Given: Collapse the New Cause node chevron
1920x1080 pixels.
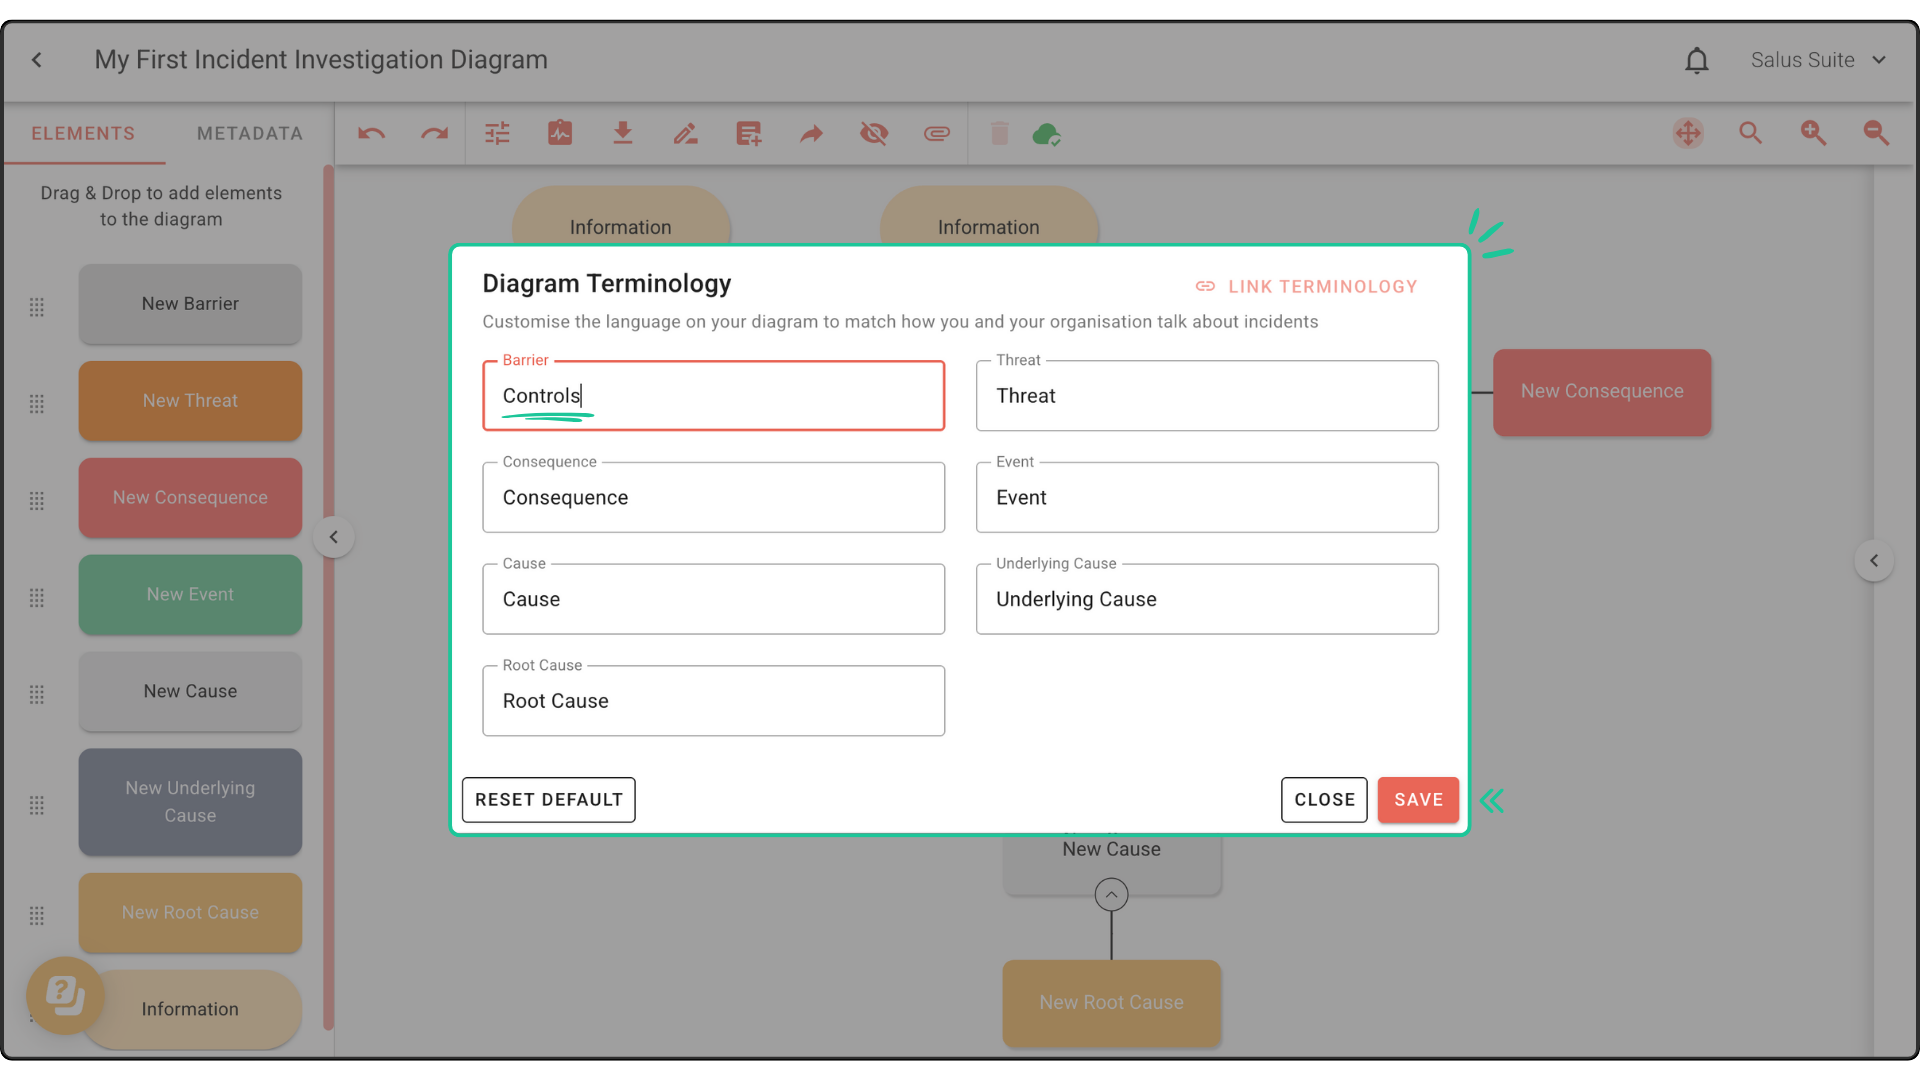Looking at the screenshot, I should coord(1111,894).
